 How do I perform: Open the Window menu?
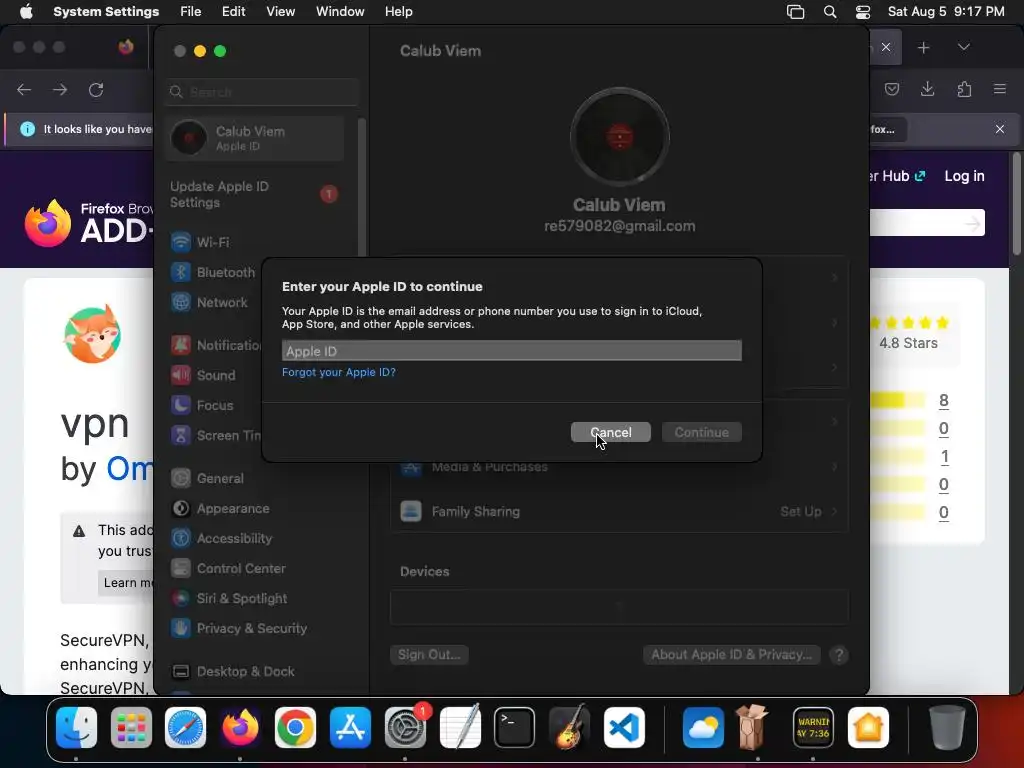tap(340, 11)
